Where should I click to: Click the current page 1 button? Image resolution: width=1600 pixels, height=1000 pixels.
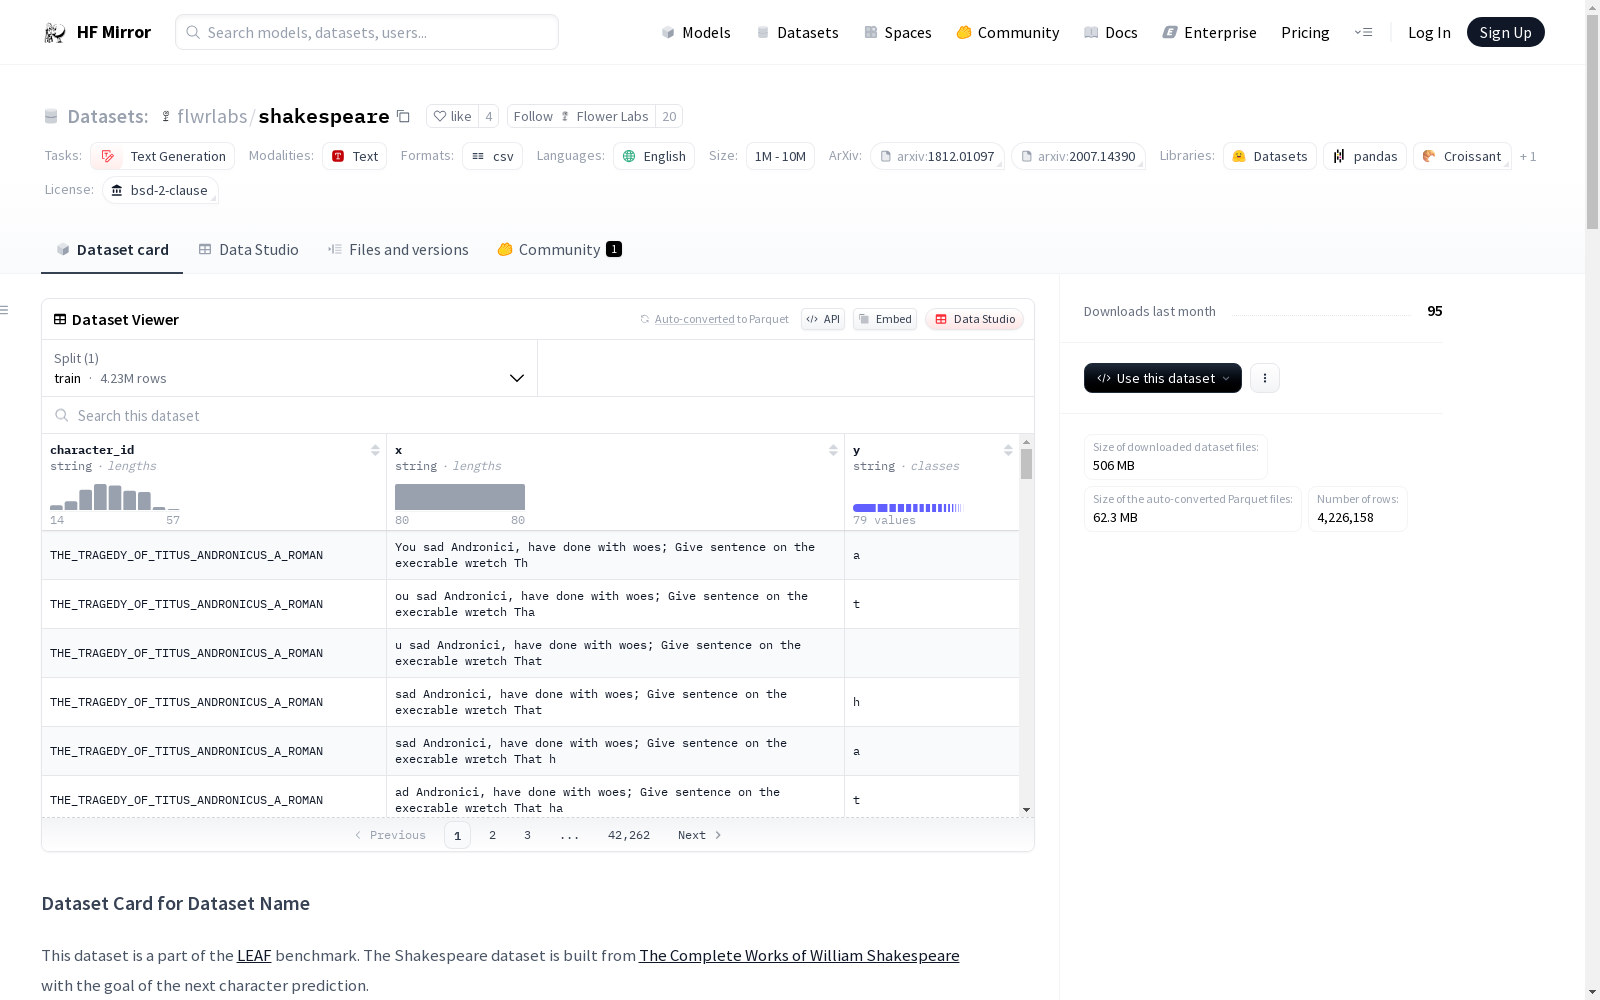coord(457,835)
